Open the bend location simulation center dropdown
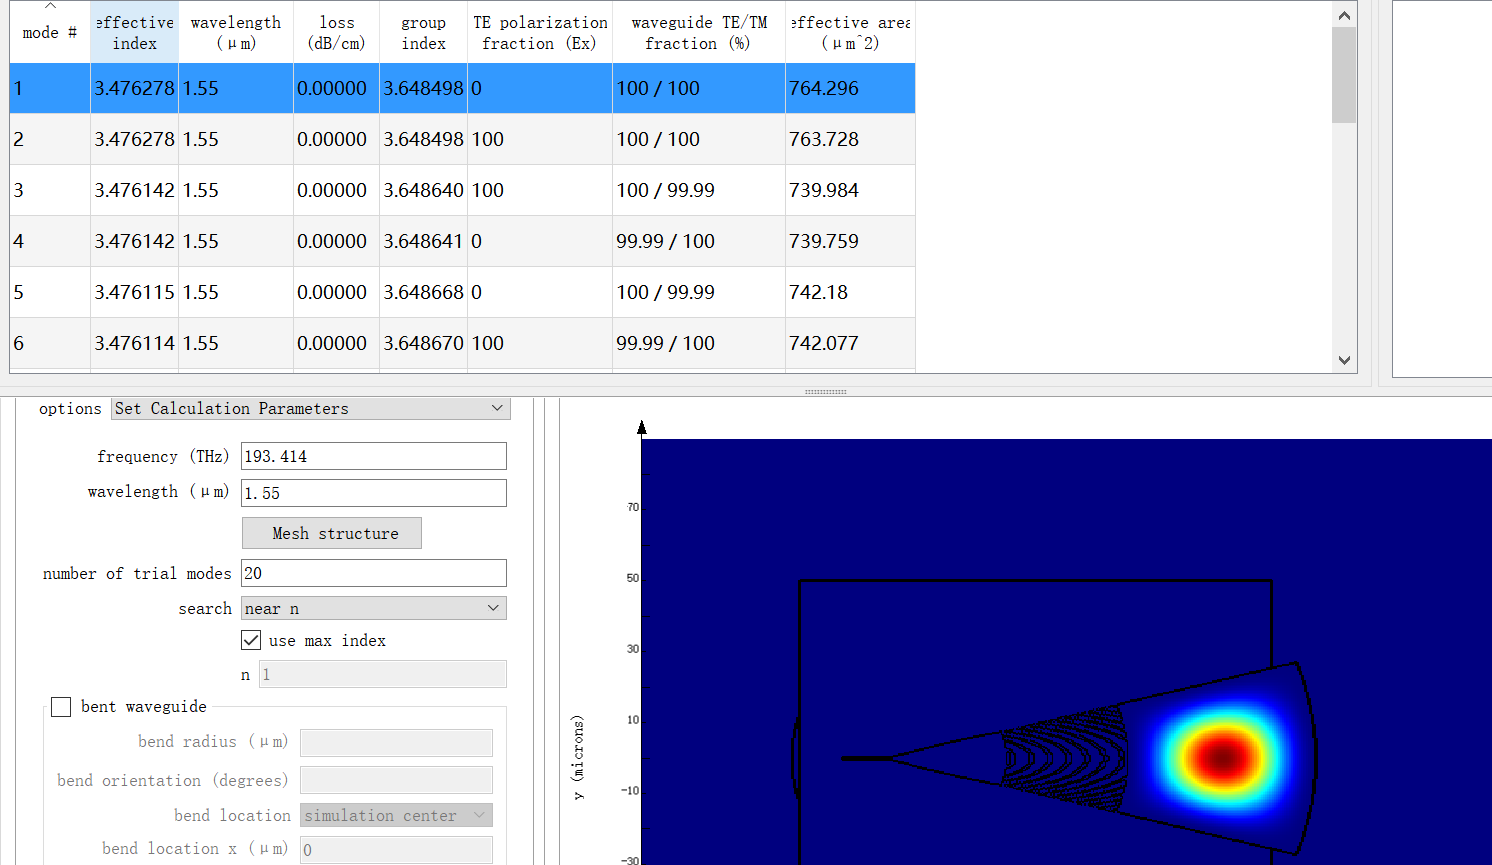The height and width of the screenshot is (865, 1492). [x=395, y=816]
